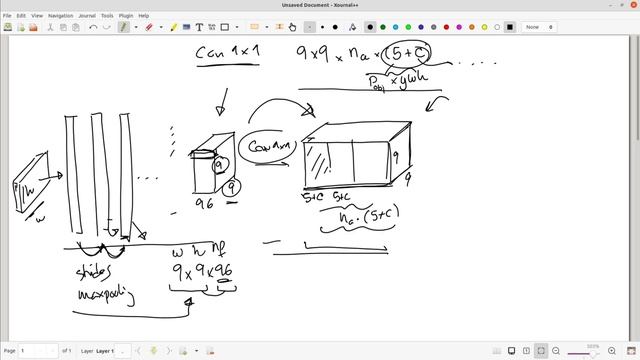Set zoom to 100 percent
This screenshot has height=360, width=640.
526,351
